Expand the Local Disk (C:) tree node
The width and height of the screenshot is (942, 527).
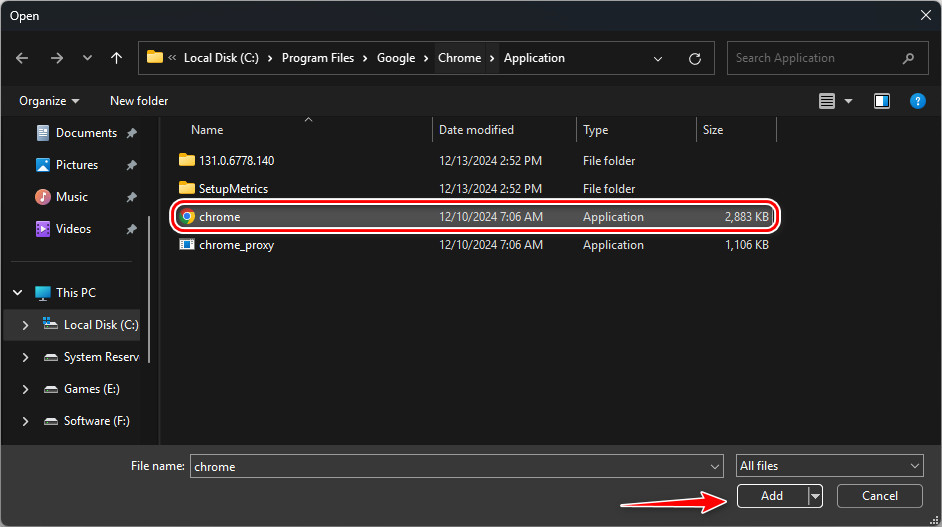[25, 325]
